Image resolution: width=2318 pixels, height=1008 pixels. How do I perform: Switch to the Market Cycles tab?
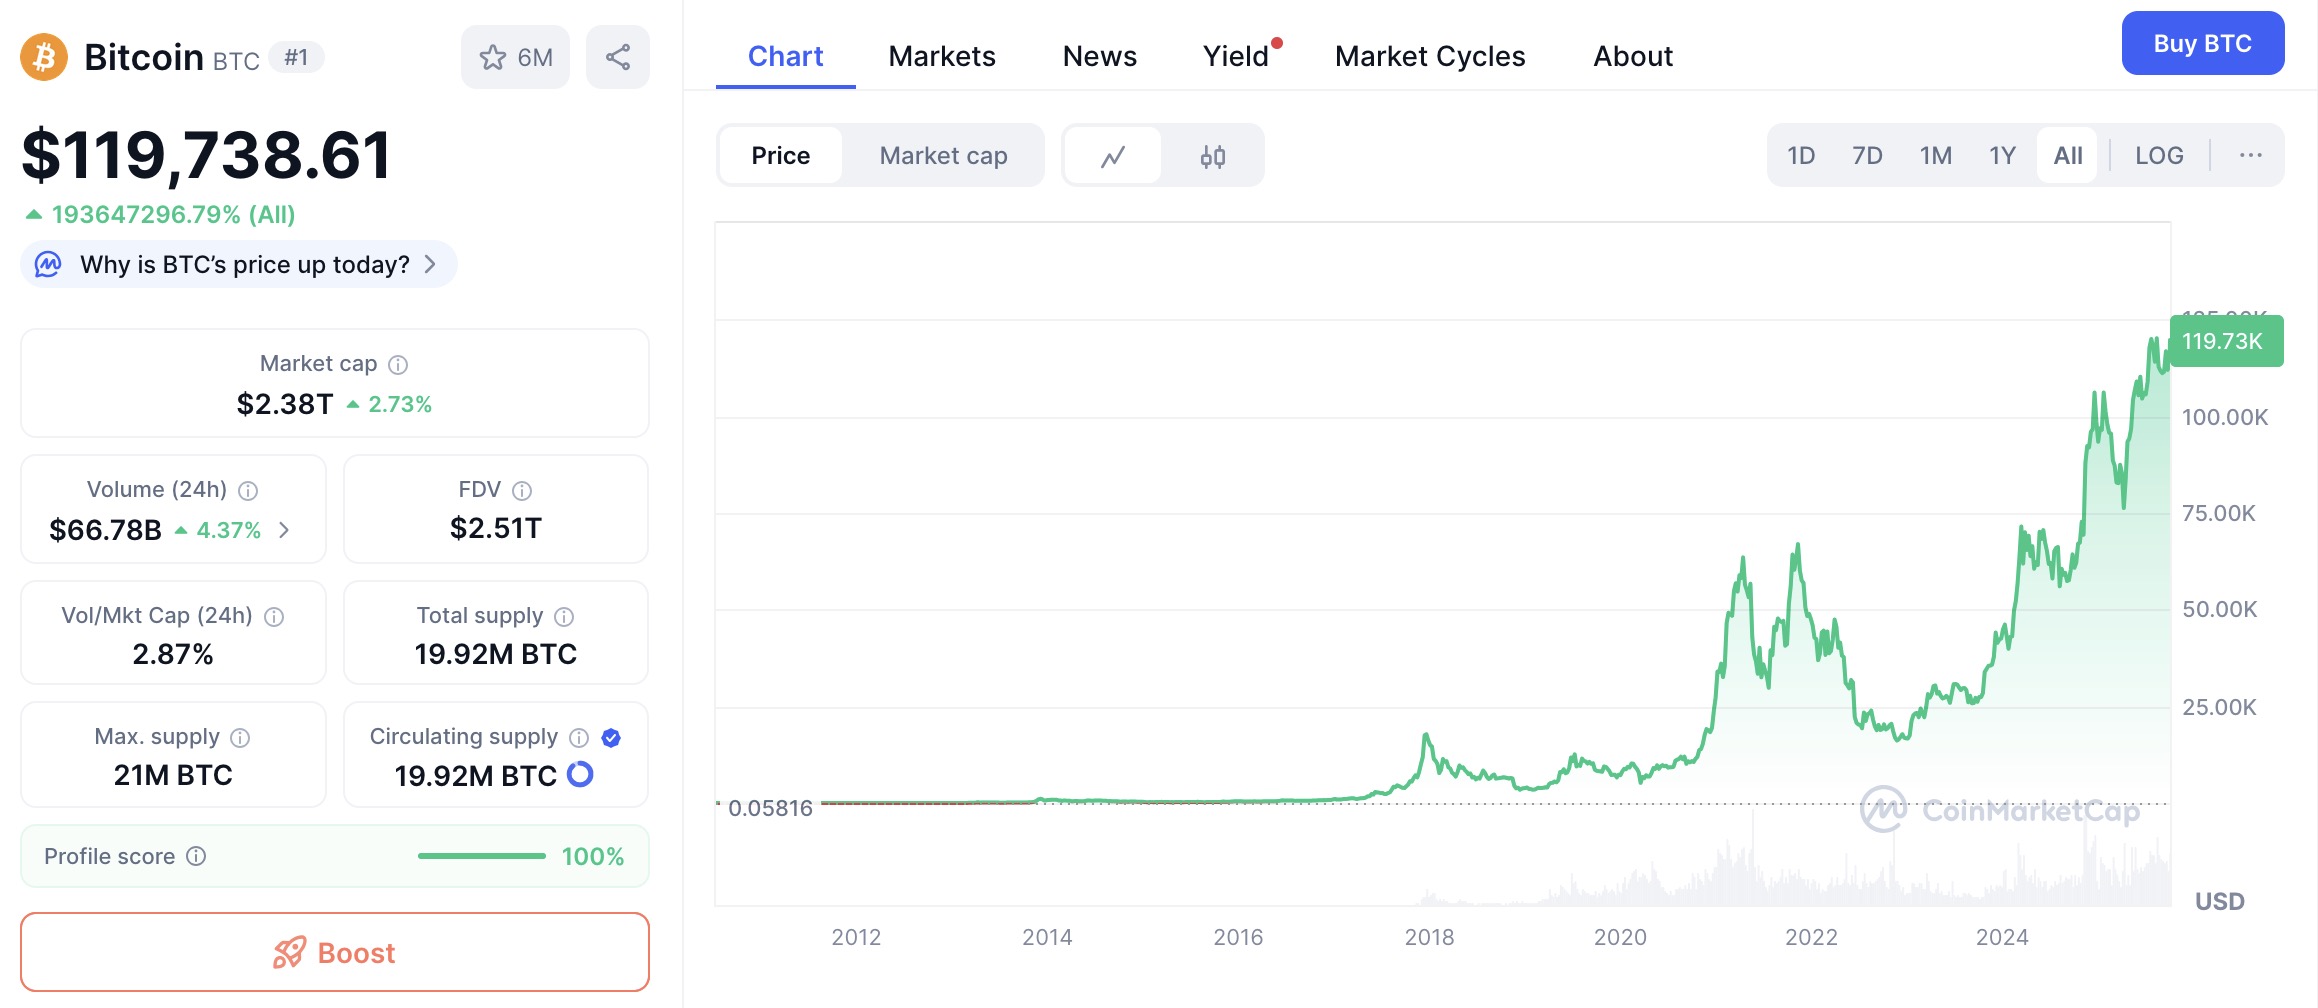click(x=1429, y=57)
